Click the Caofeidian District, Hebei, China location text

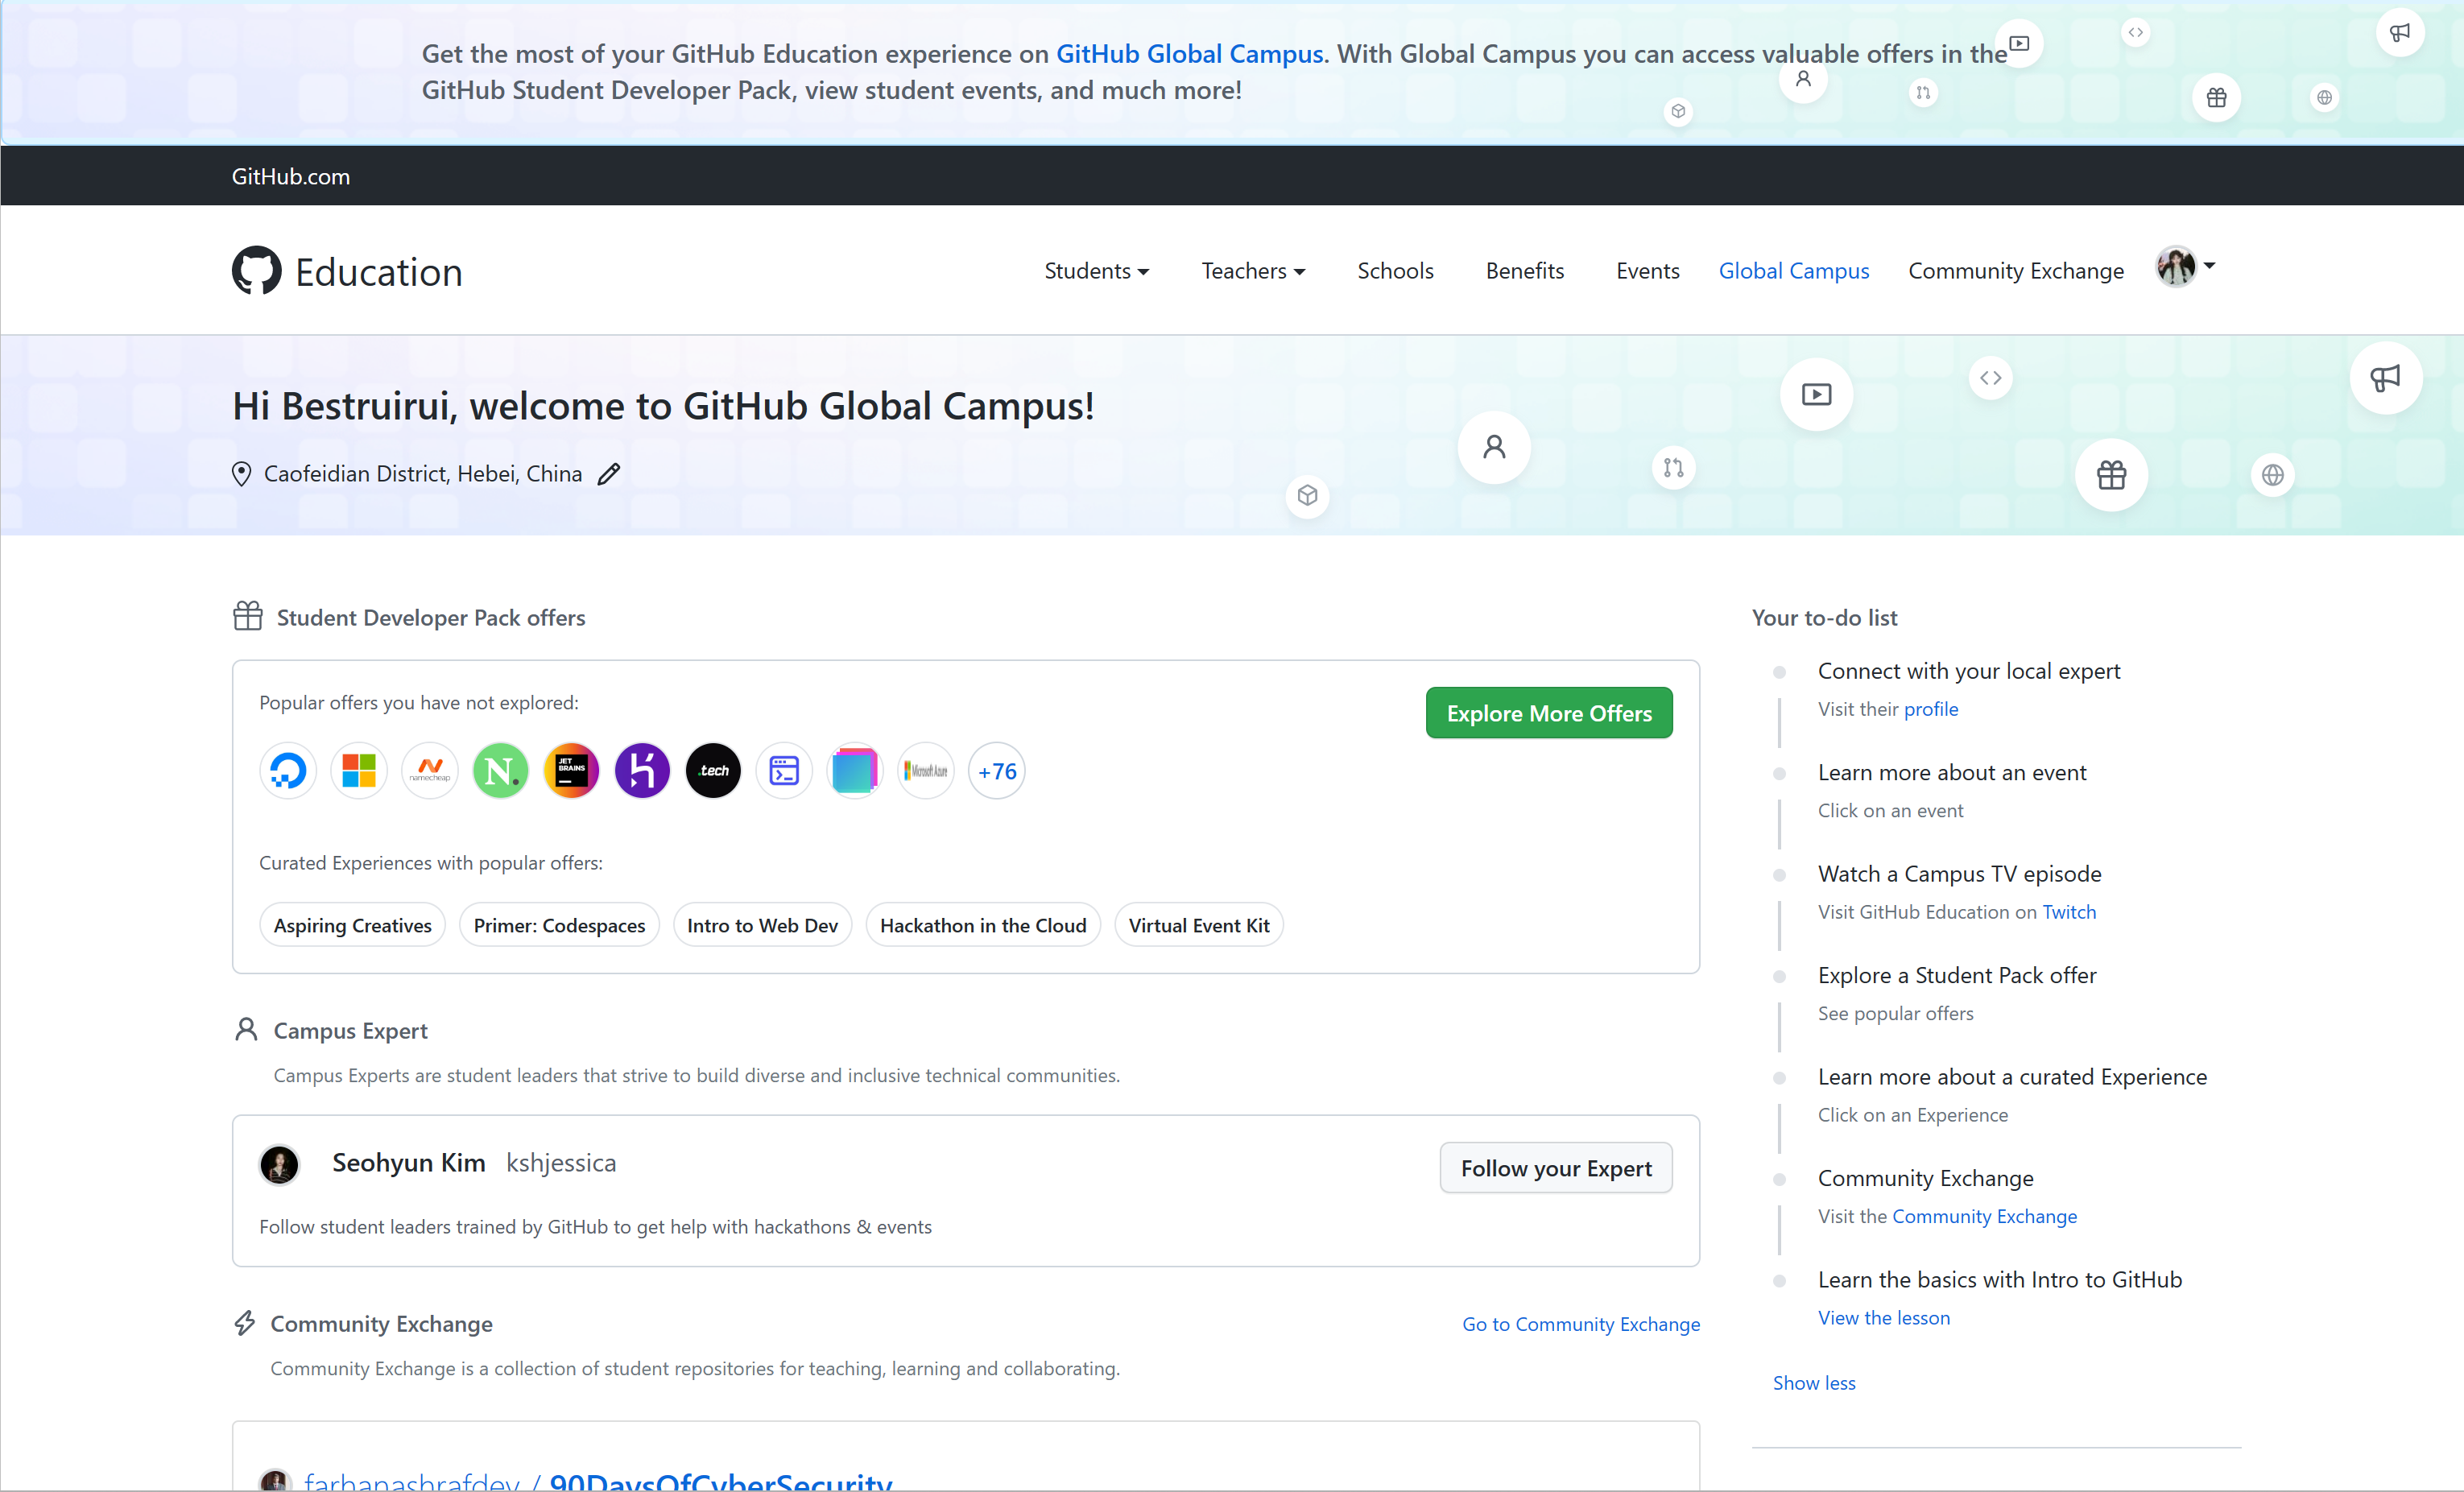pyautogui.click(x=422, y=474)
